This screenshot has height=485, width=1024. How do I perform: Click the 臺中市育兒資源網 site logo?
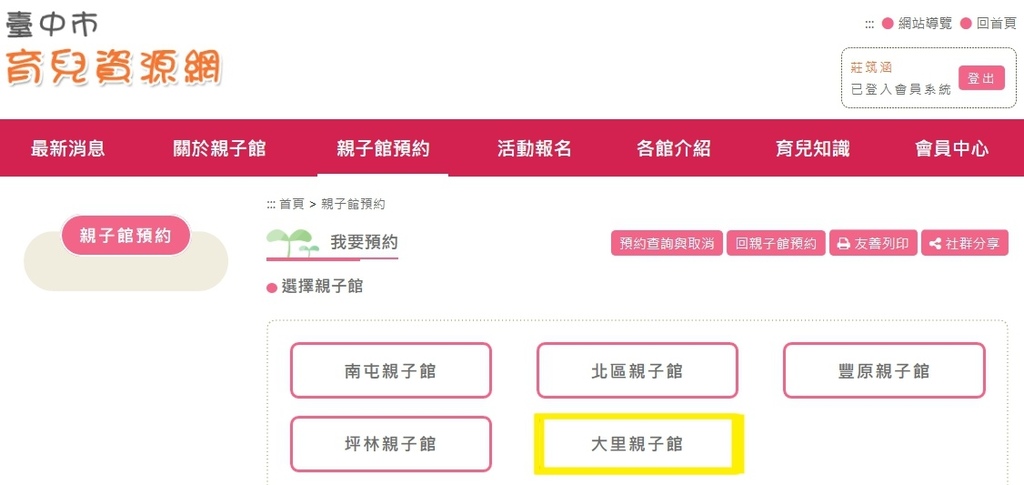pyautogui.click(x=113, y=50)
